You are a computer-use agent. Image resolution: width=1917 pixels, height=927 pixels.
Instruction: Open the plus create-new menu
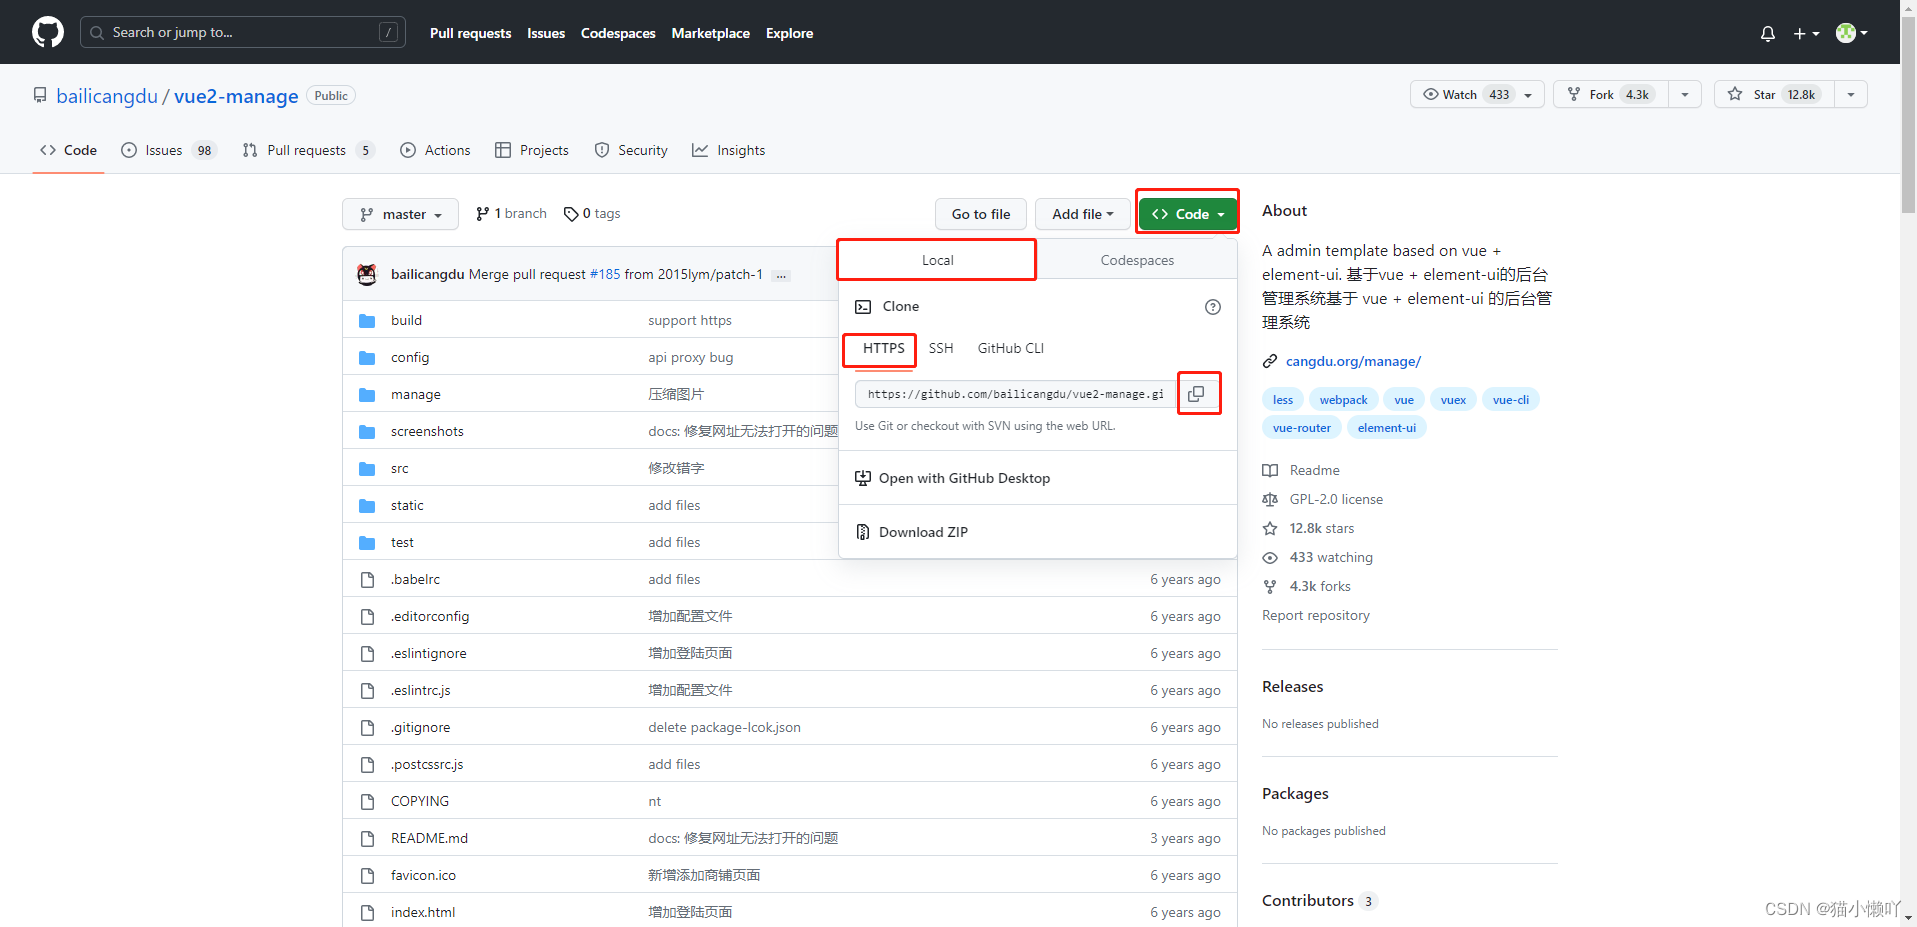(1806, 33)
